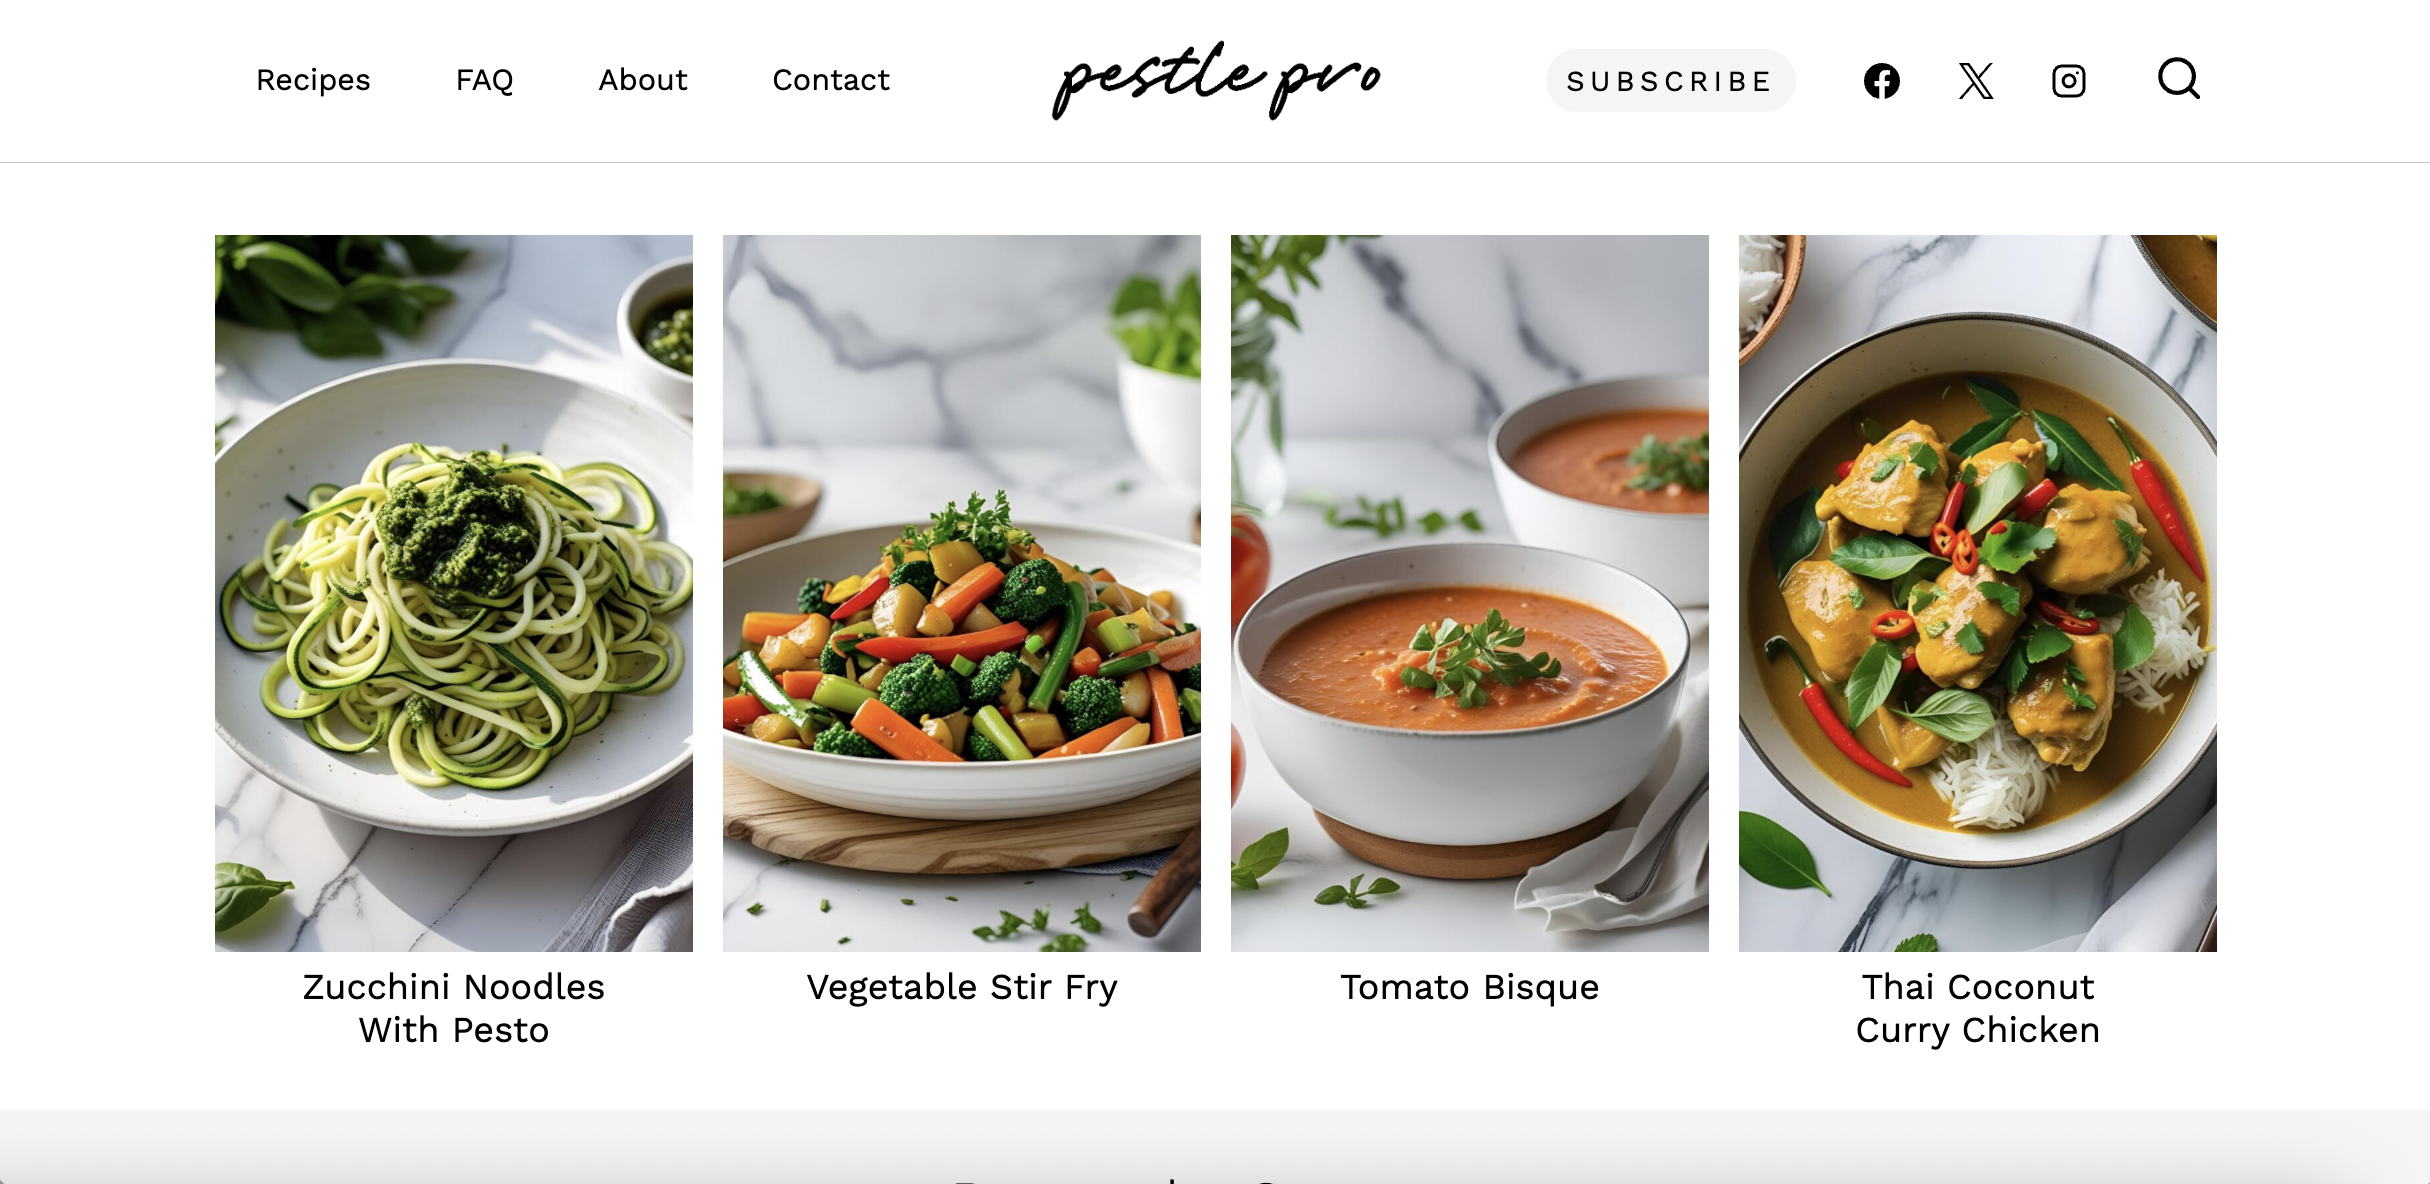Viewport: 2430px width, 1184px height.
Task: Go to the FAQ page
Action: 484,80
